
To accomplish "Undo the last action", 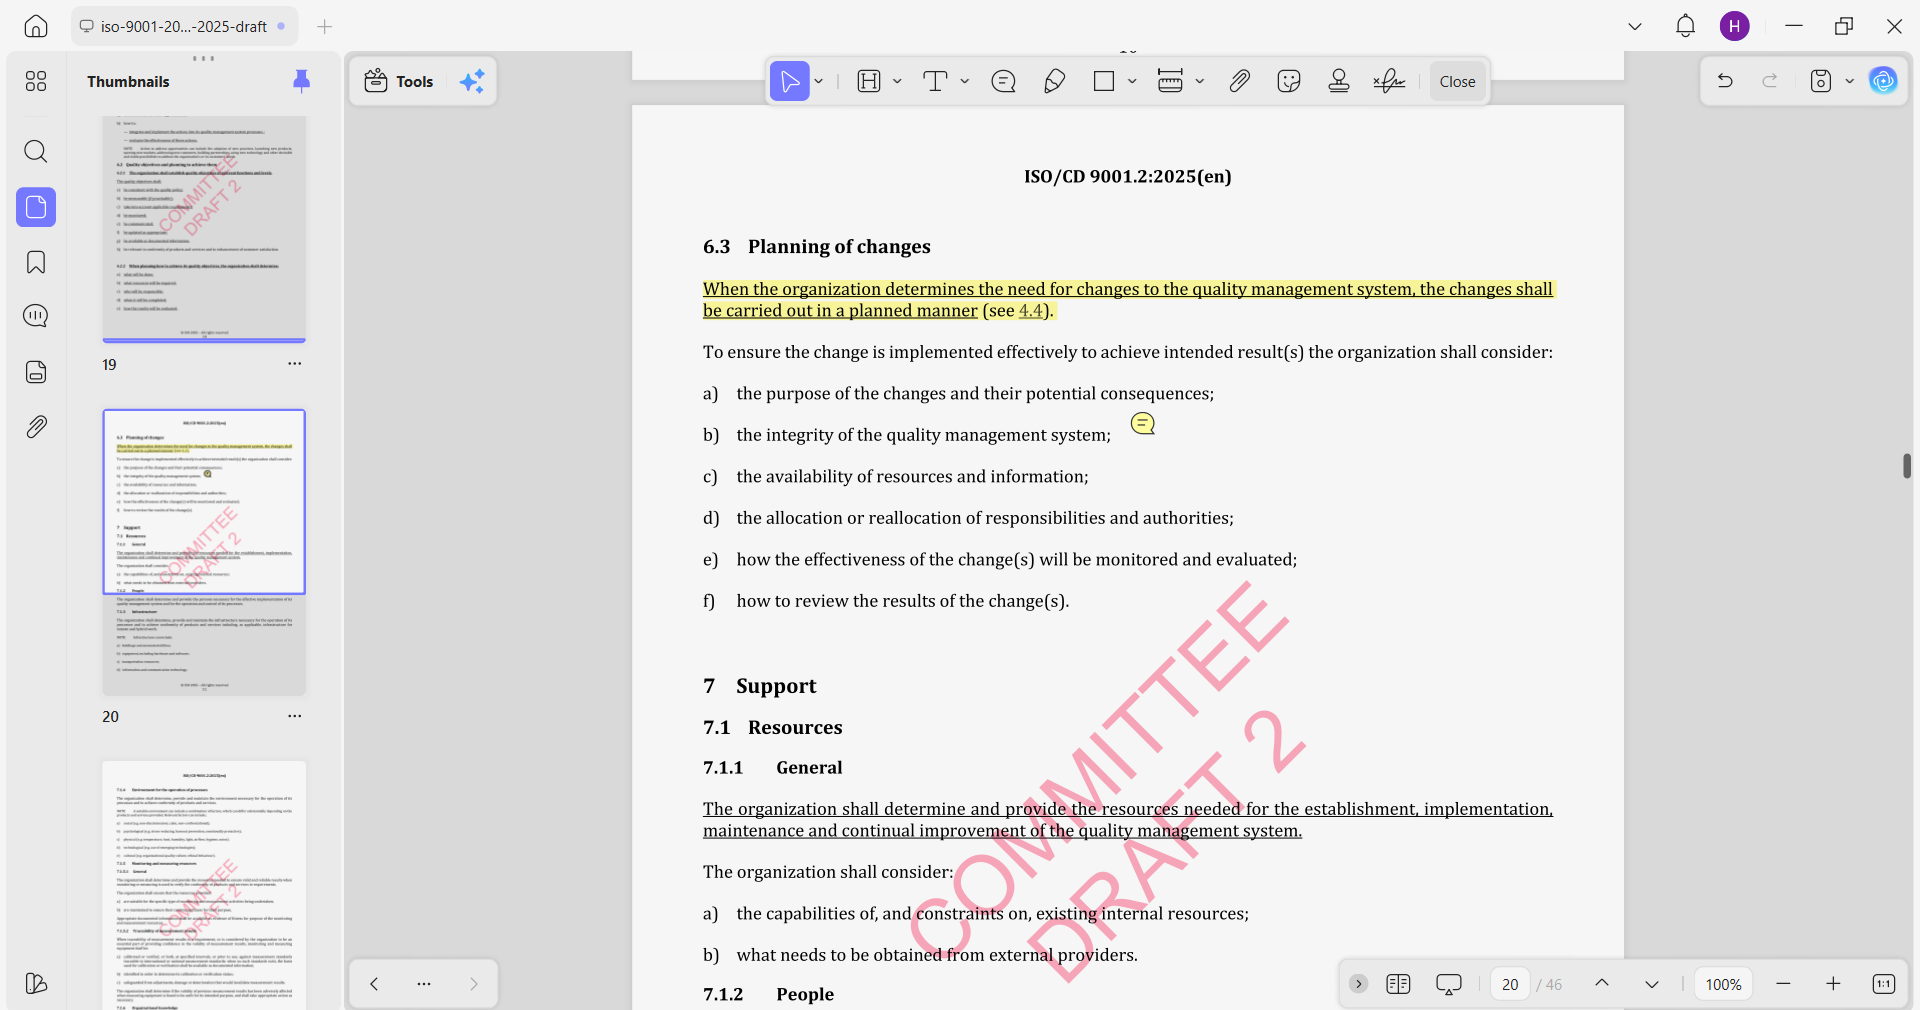I will coord(1725,81).
